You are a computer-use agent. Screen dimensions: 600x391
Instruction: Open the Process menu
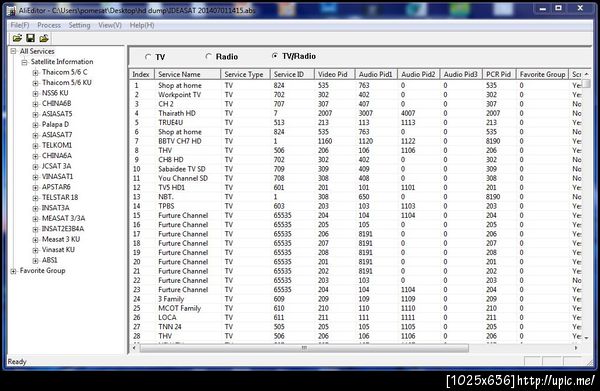coord(49,25)
